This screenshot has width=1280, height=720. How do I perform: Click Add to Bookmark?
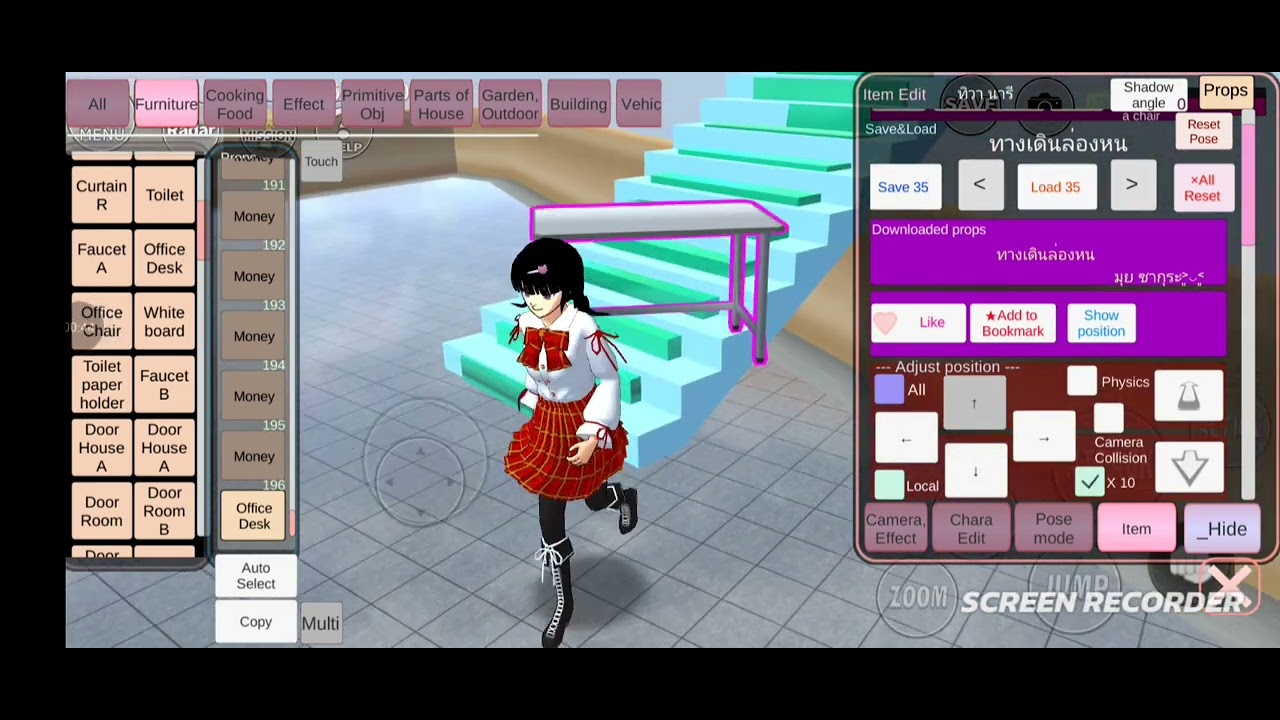(x=1012, y=323)
